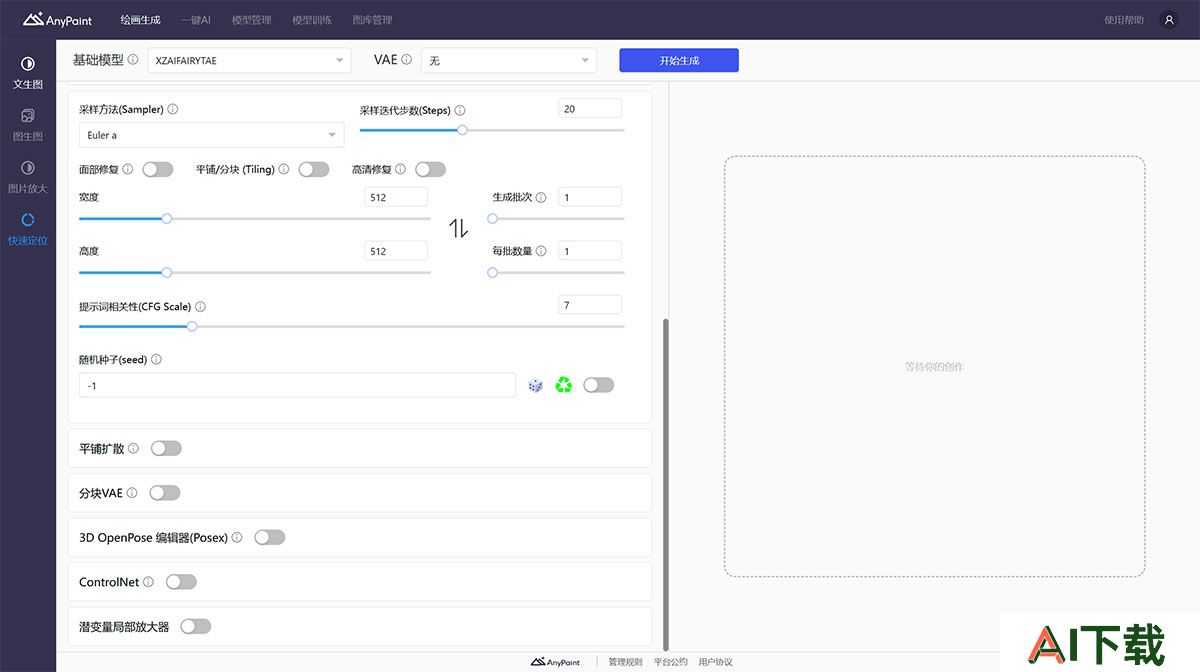The height and width of the screenshot is (672, 1200).
Task: Click info icon beside 生成批次
Action: (x=541, y=198)
